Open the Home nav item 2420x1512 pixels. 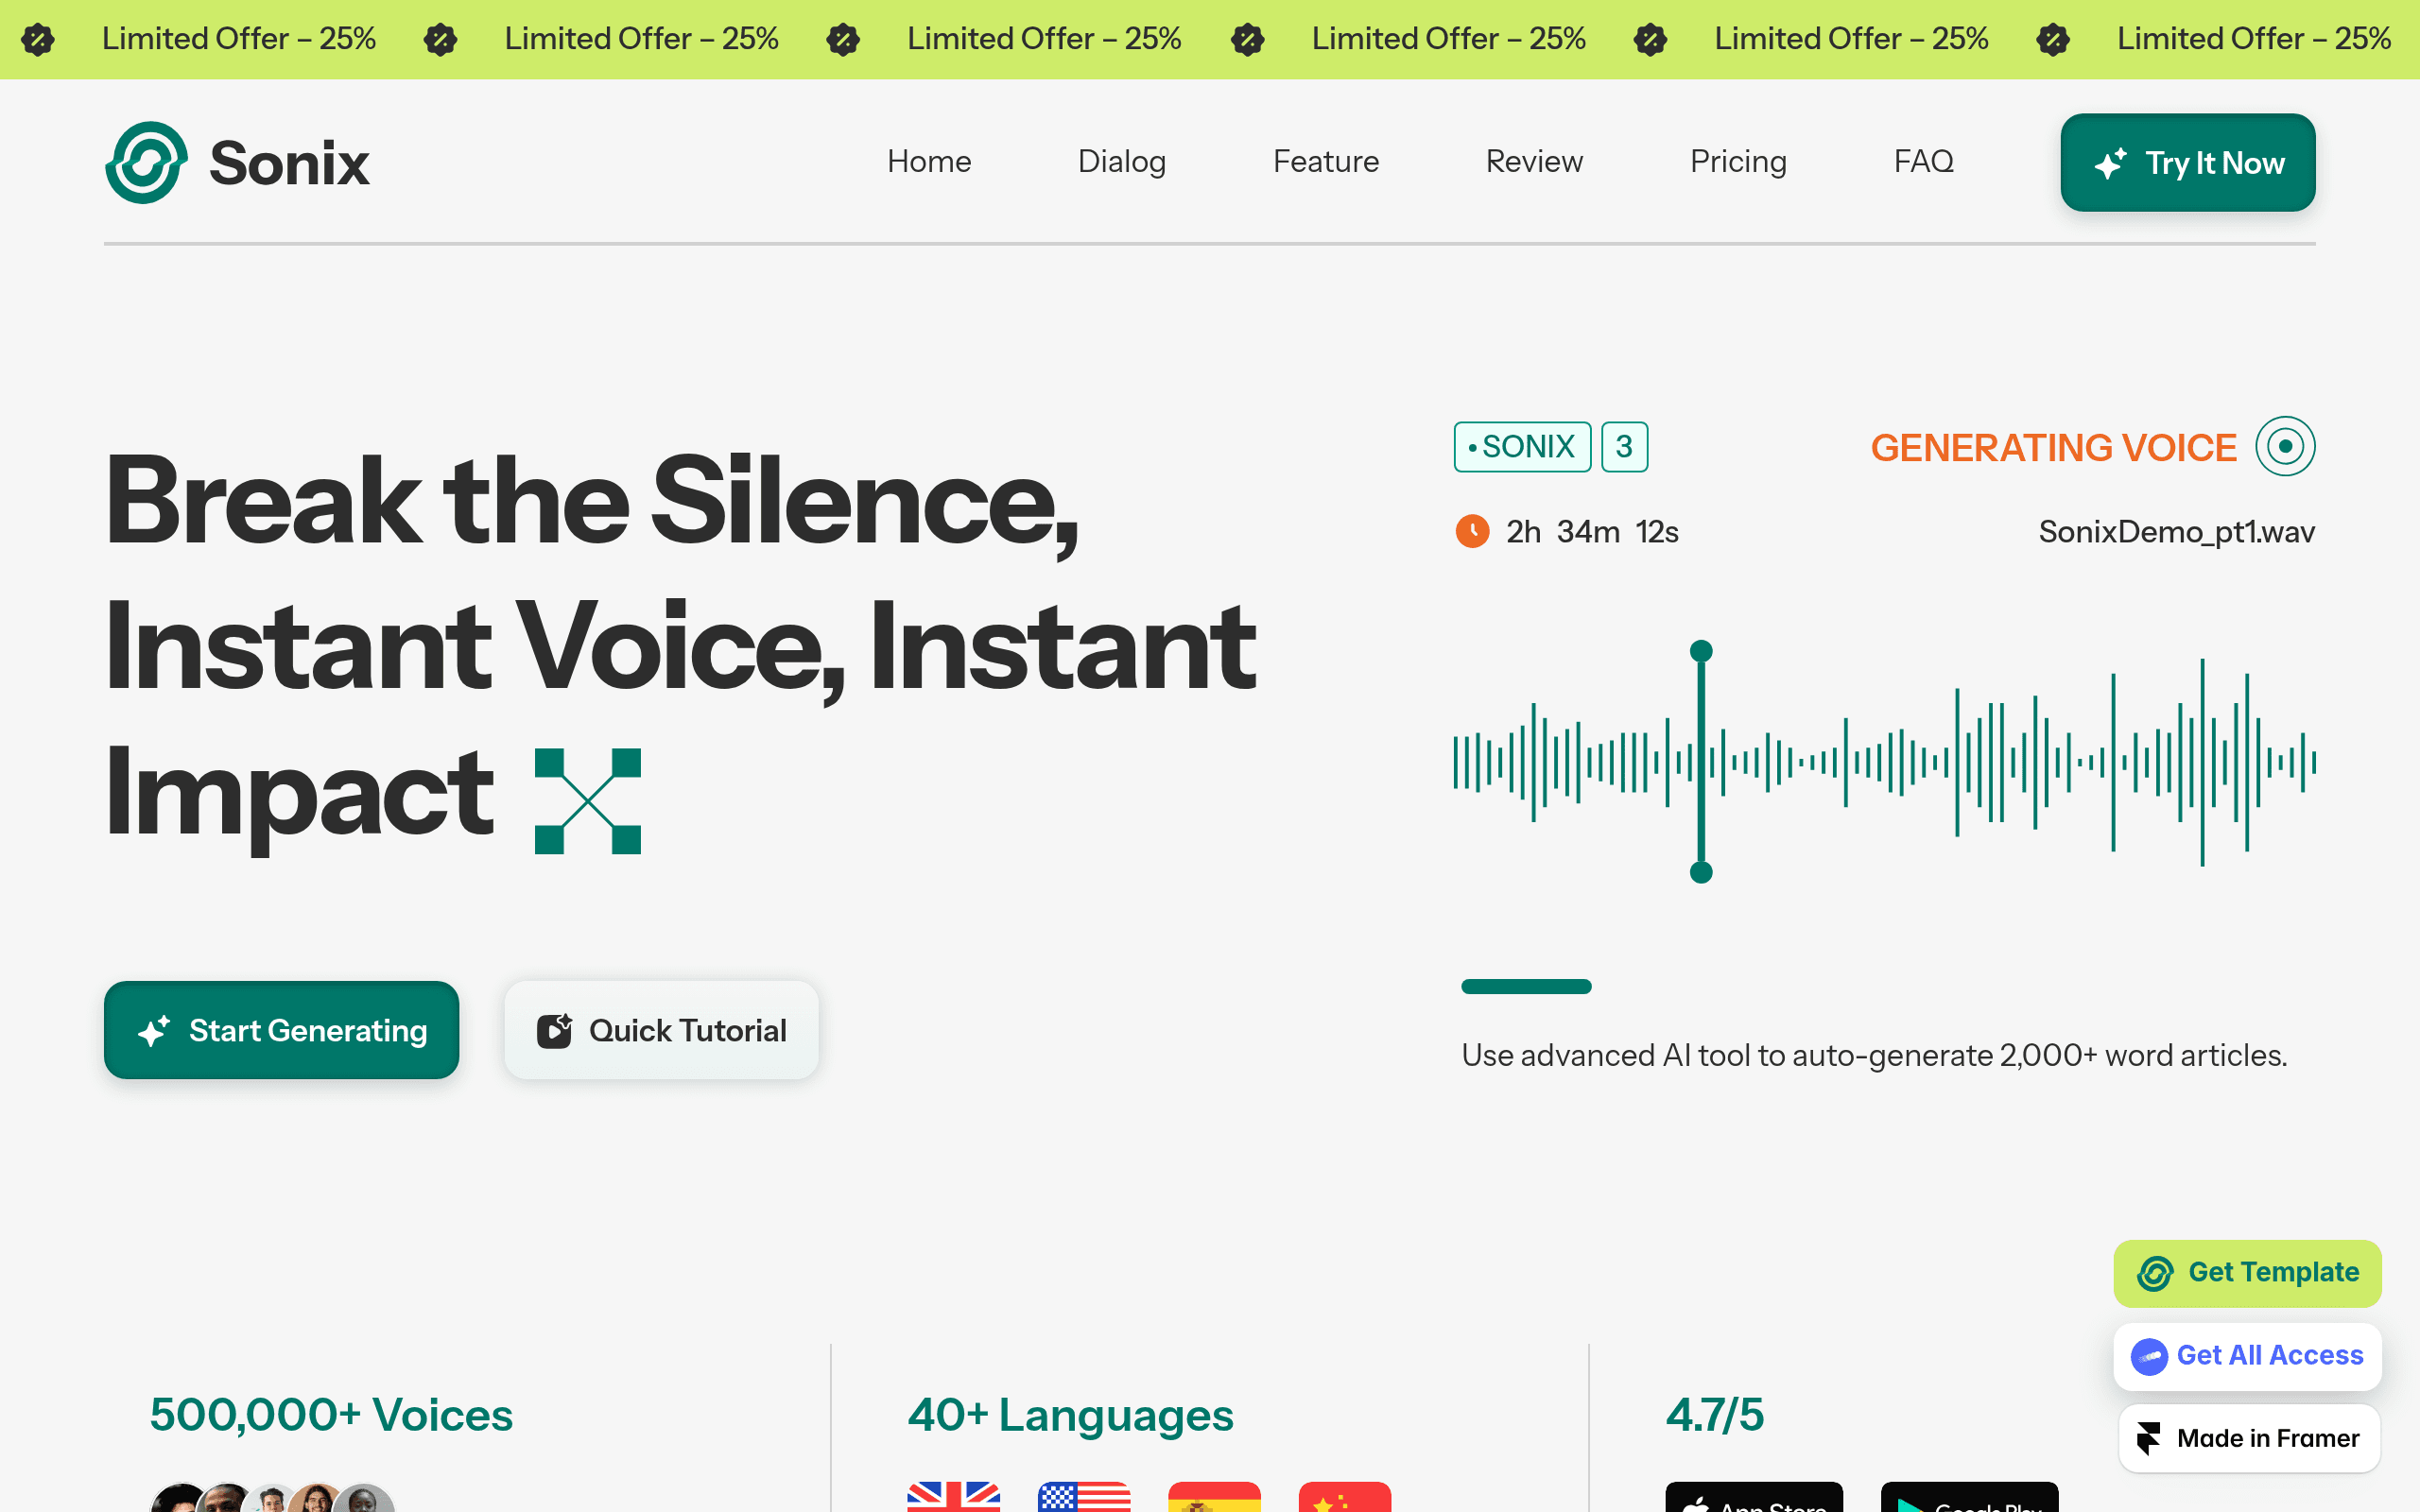928,162
